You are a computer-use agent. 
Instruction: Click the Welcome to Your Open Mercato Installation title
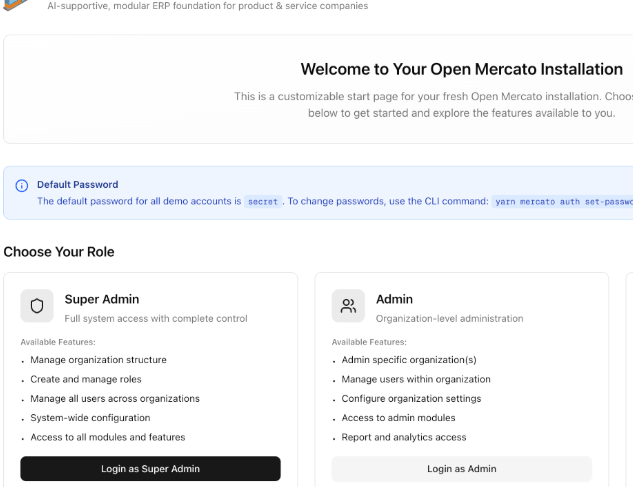(461, 69)
